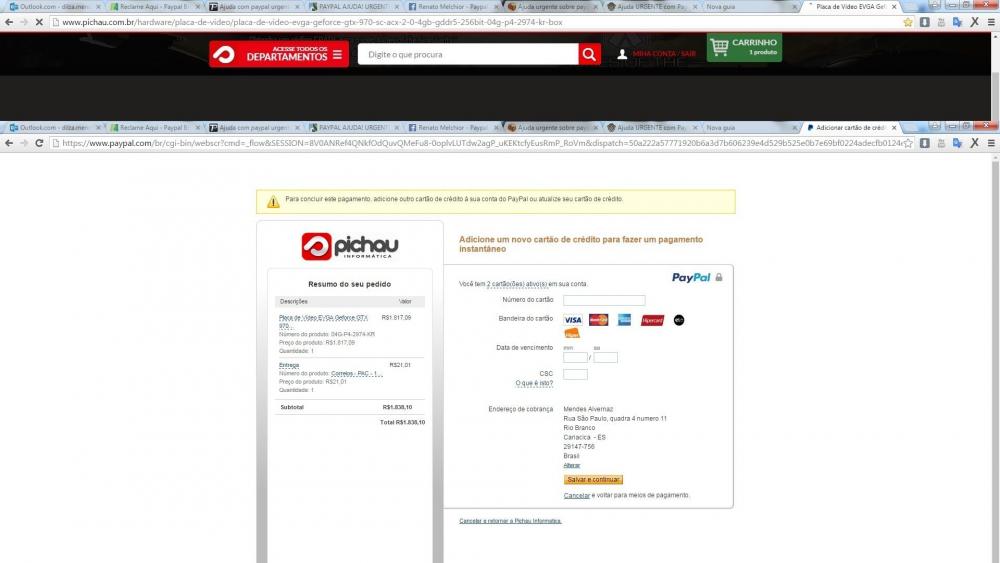Viewport: 1000px width, 563px height.
Task: Click the 'Entrega' link in order summary
Action: pos(289,365)
